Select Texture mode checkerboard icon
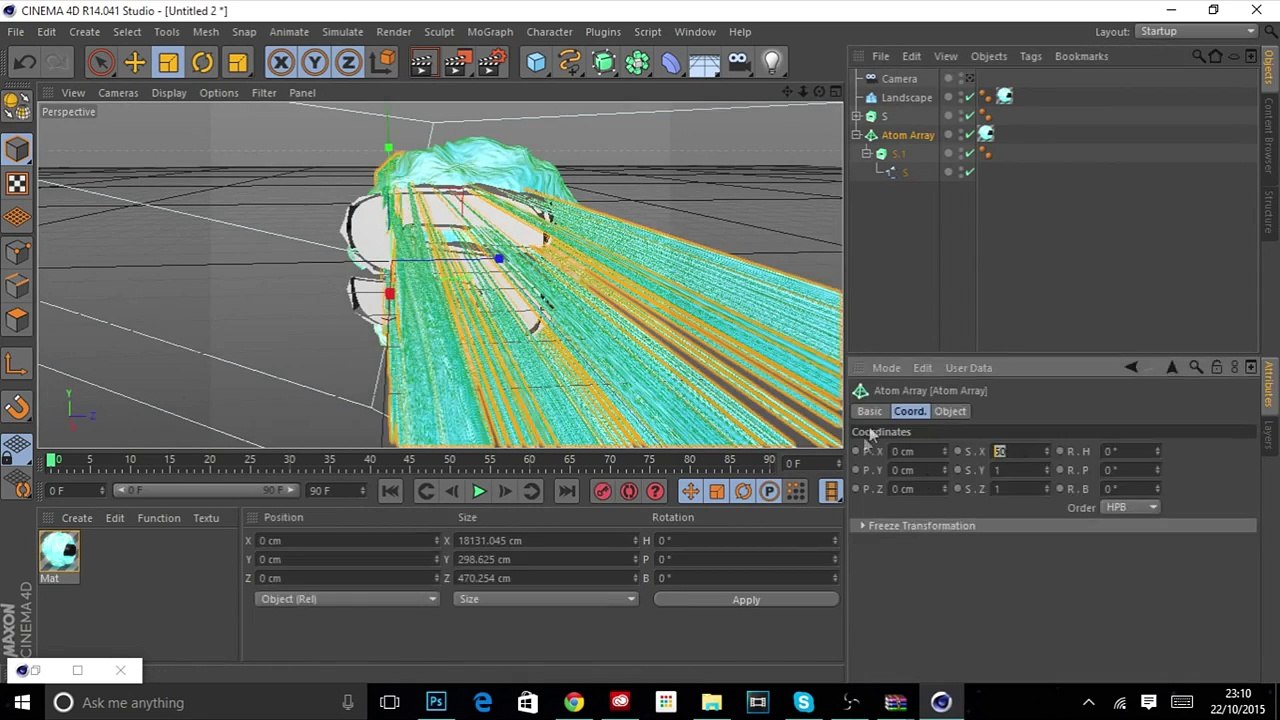Viewport: 1280px width, 720px height. [x=17, y=183]
